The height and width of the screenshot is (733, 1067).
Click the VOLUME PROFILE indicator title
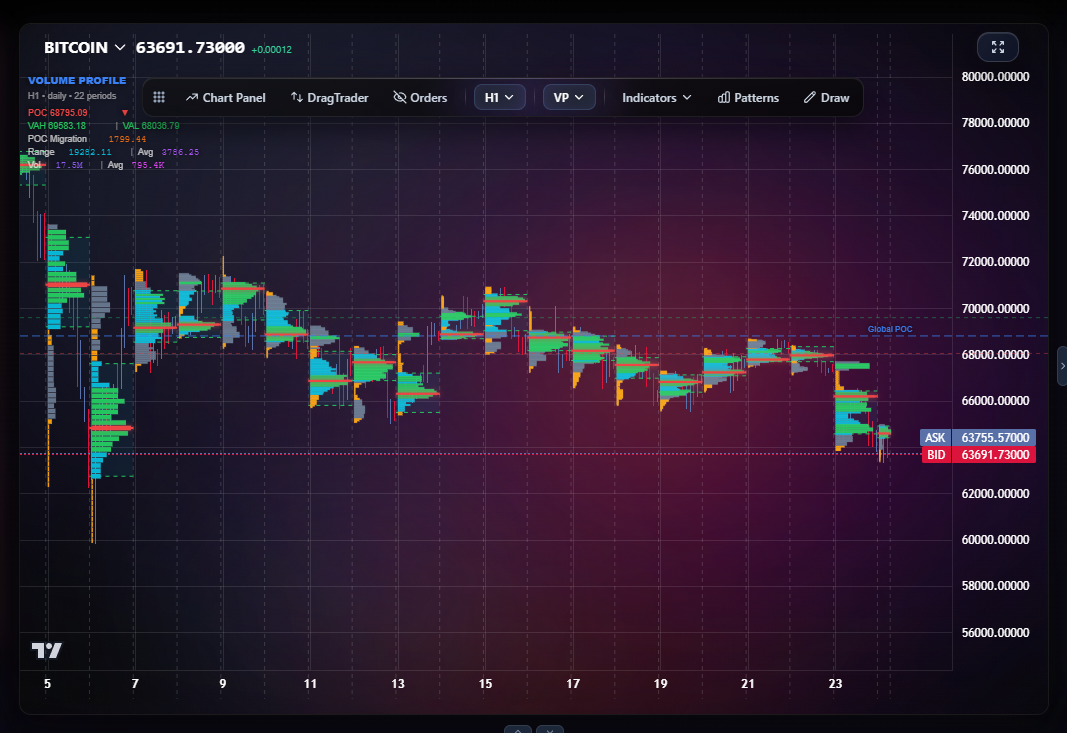(x=77, y=80)
